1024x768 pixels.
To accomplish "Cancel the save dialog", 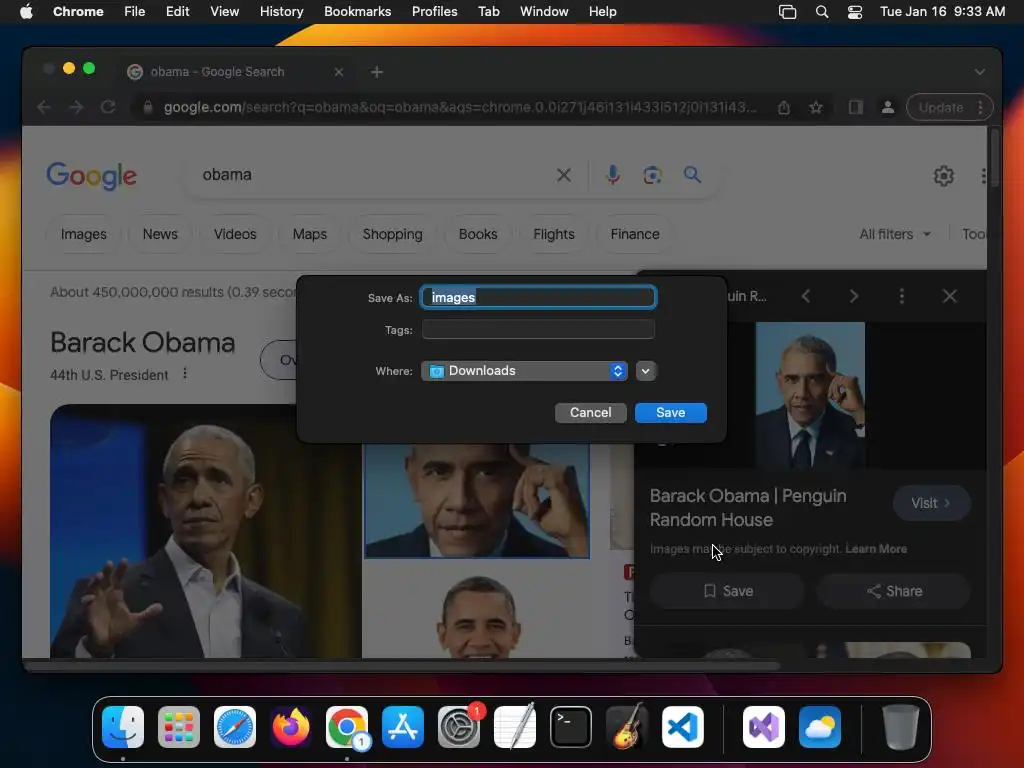I will coord(590,412).
